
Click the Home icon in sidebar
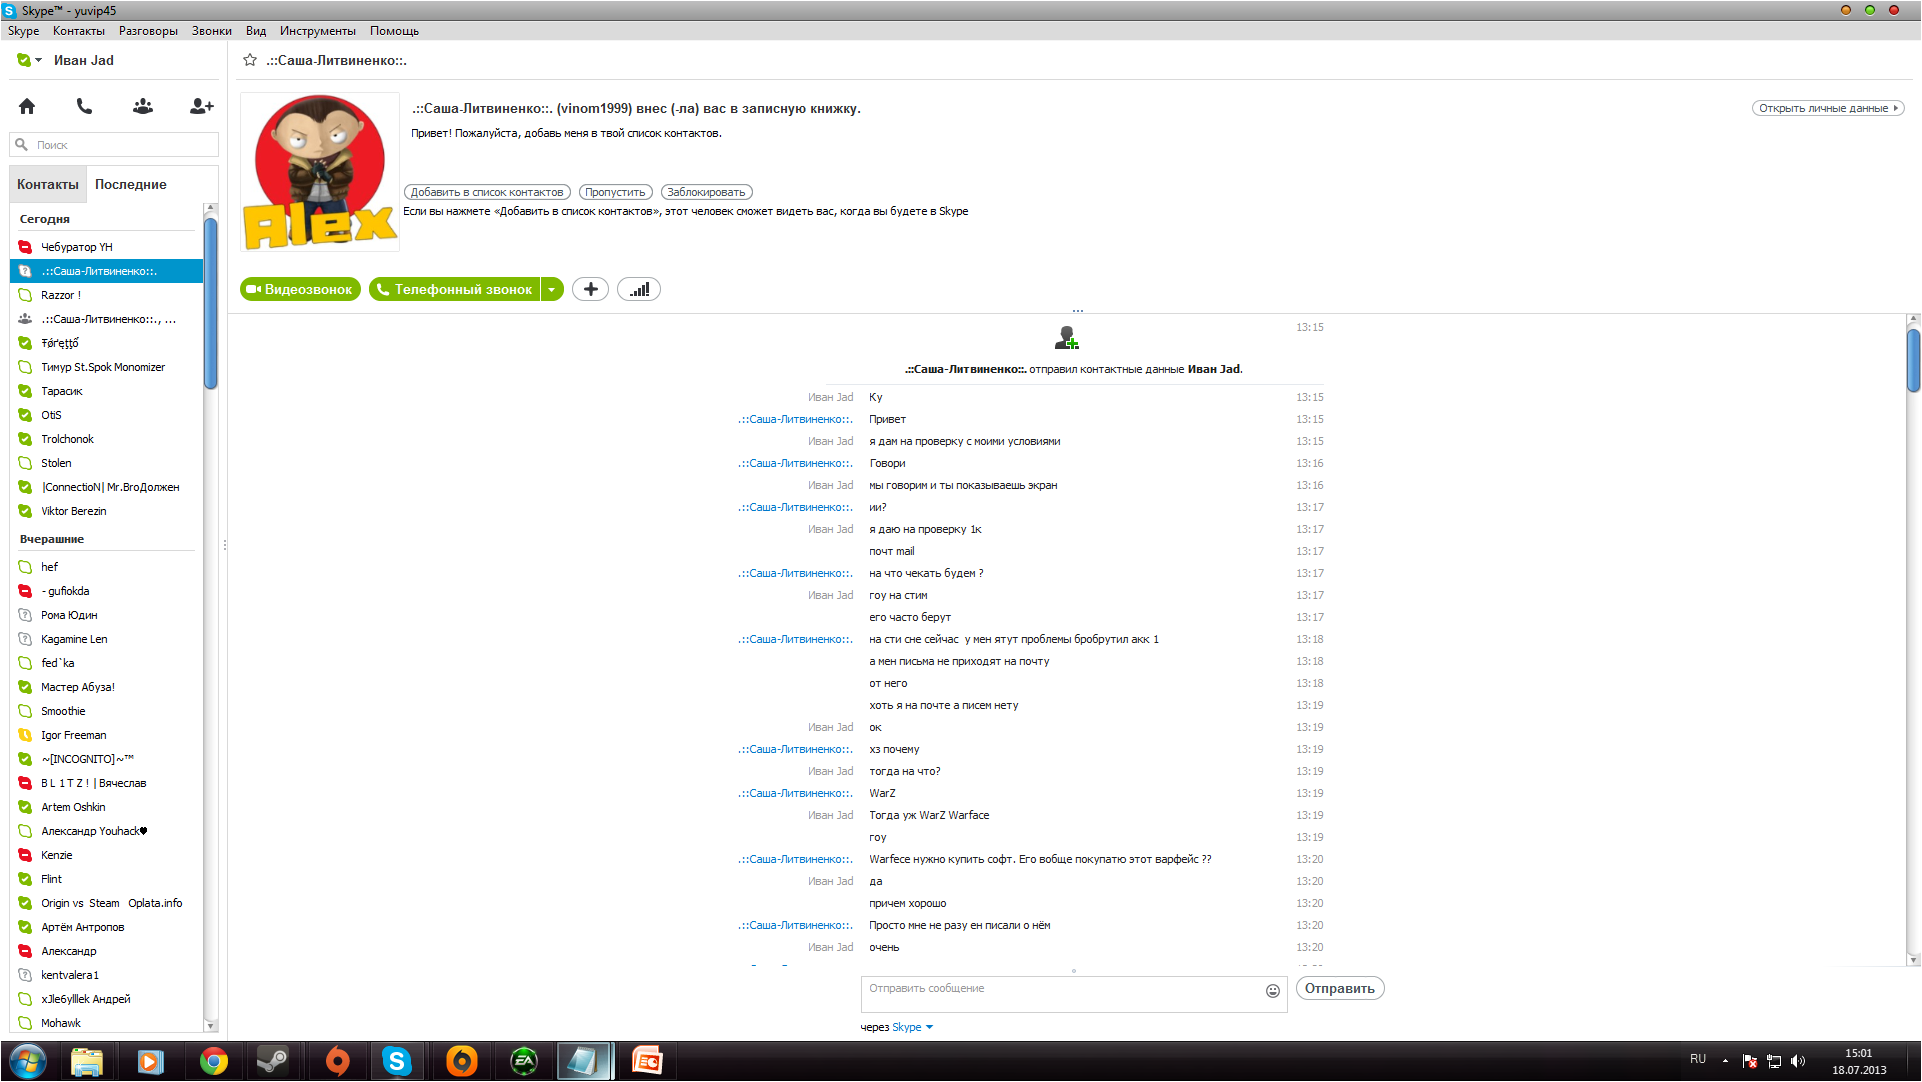click(x=27, y=106)
